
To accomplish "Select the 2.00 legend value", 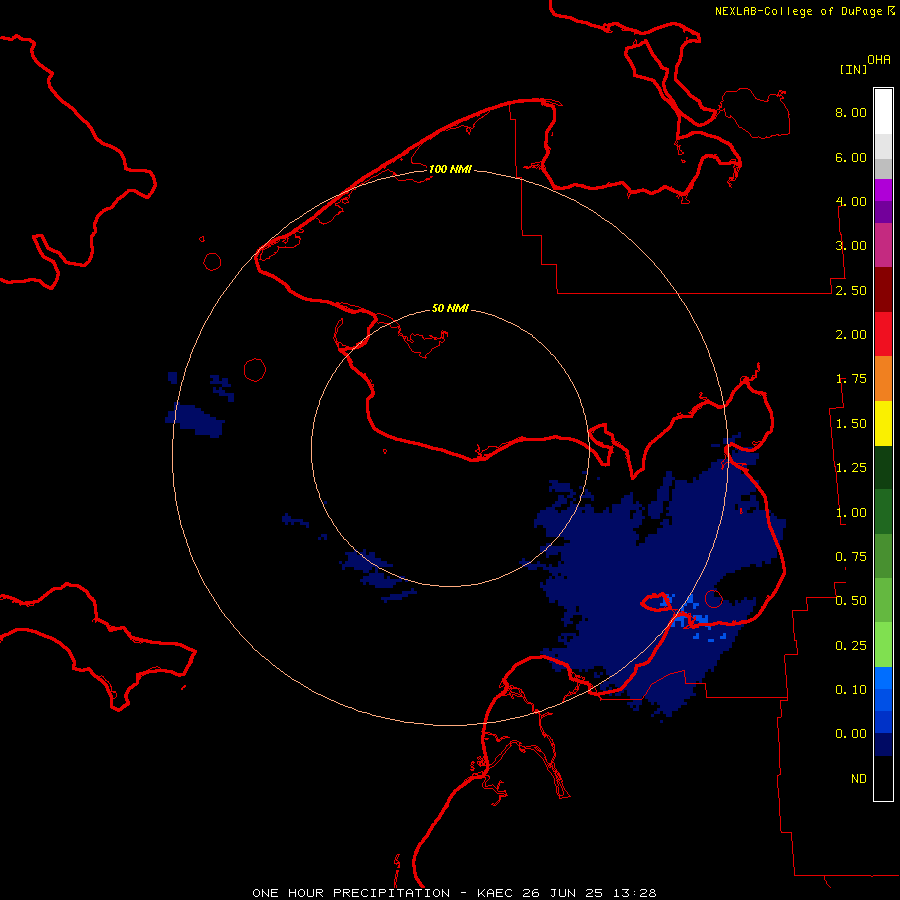I will tap(851, 335).
